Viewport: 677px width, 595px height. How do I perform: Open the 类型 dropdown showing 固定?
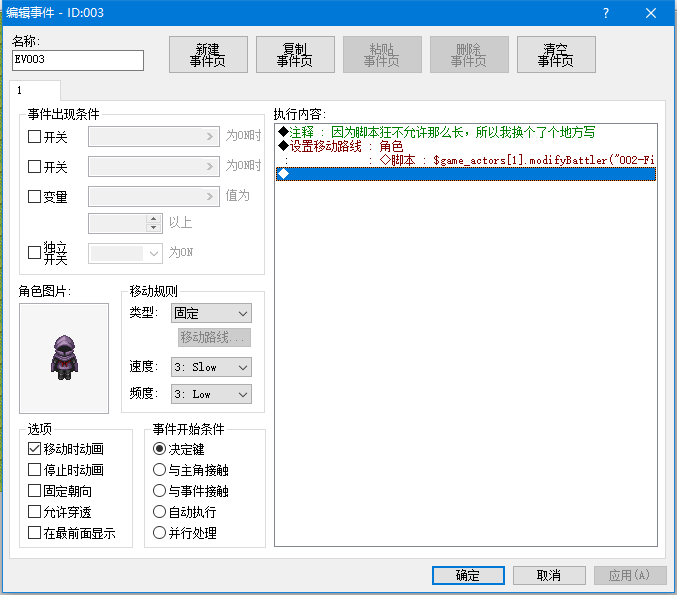click(x=211, y=313)
